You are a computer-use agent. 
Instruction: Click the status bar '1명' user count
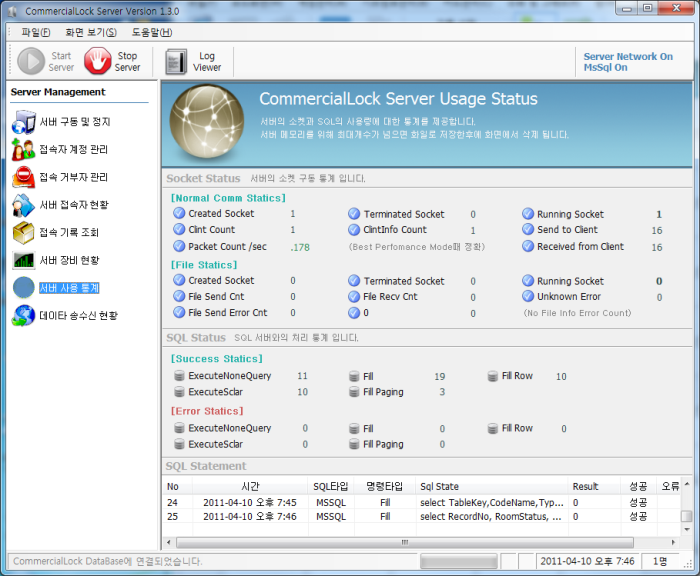(x=660, y=561)
